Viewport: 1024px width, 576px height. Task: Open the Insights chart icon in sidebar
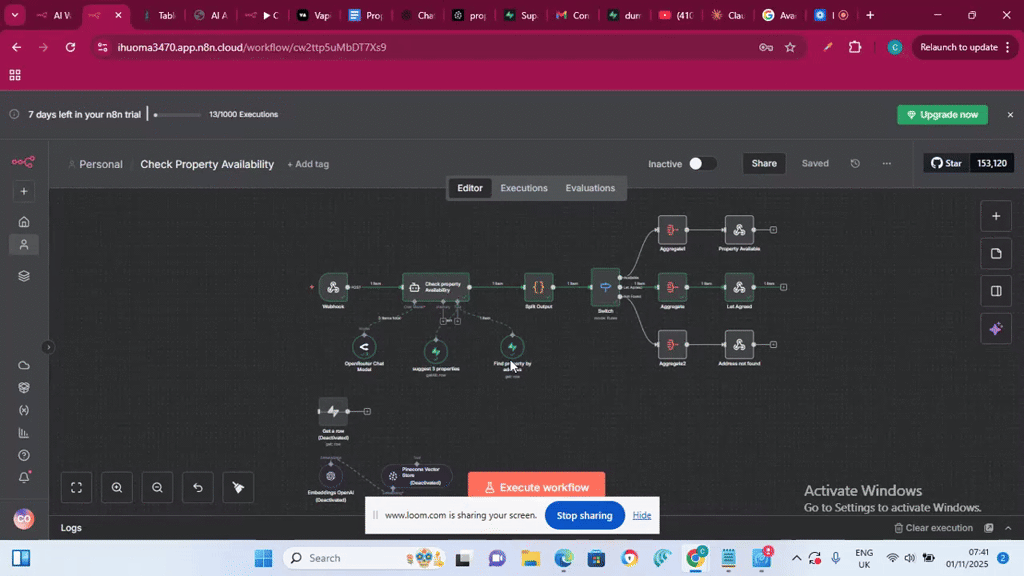click(x=24, y=433)
